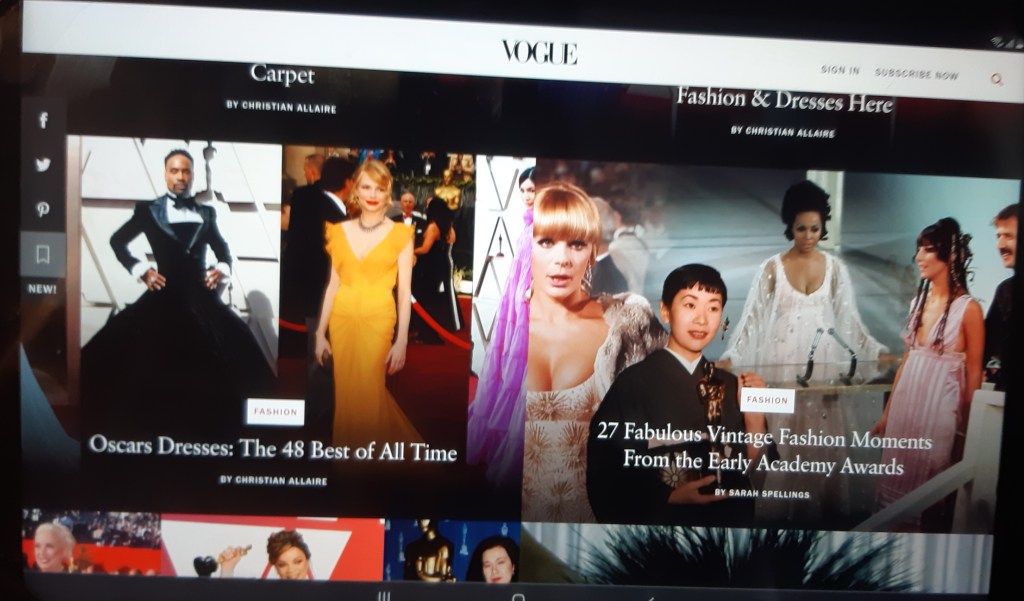Click the 'Fashion & Dresses Here' headline
The image size is (1024, 601).
point(784,101)
